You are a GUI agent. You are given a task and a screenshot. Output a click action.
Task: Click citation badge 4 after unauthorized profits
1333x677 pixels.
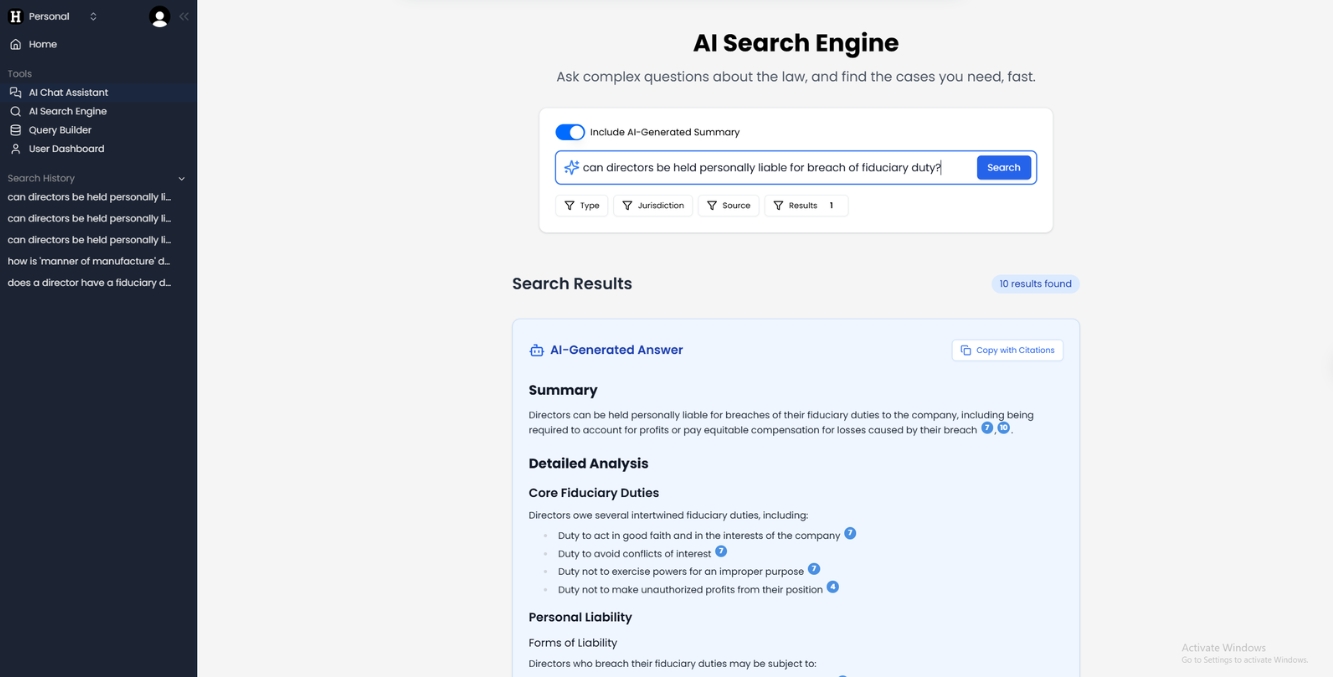832,587
